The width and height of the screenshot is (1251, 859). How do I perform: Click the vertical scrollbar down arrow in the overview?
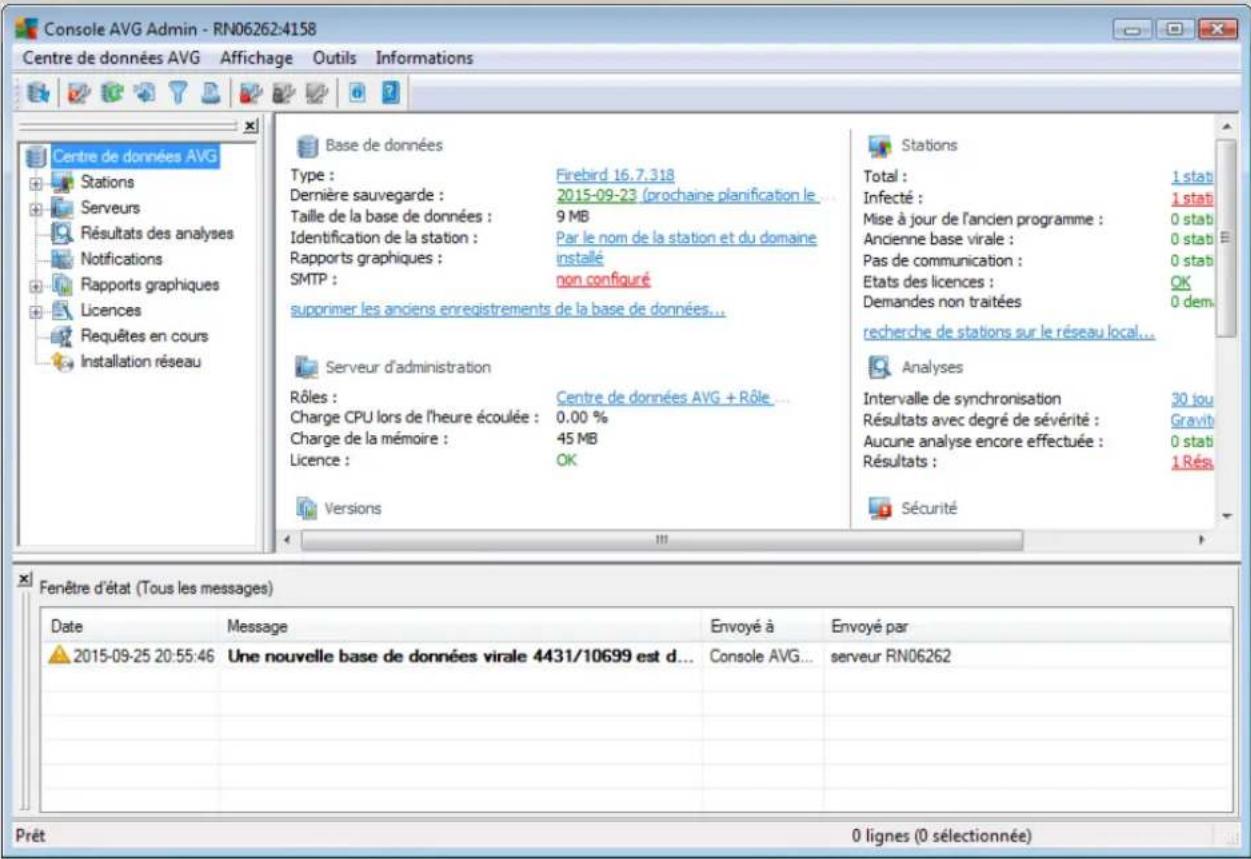point(1228,516)
